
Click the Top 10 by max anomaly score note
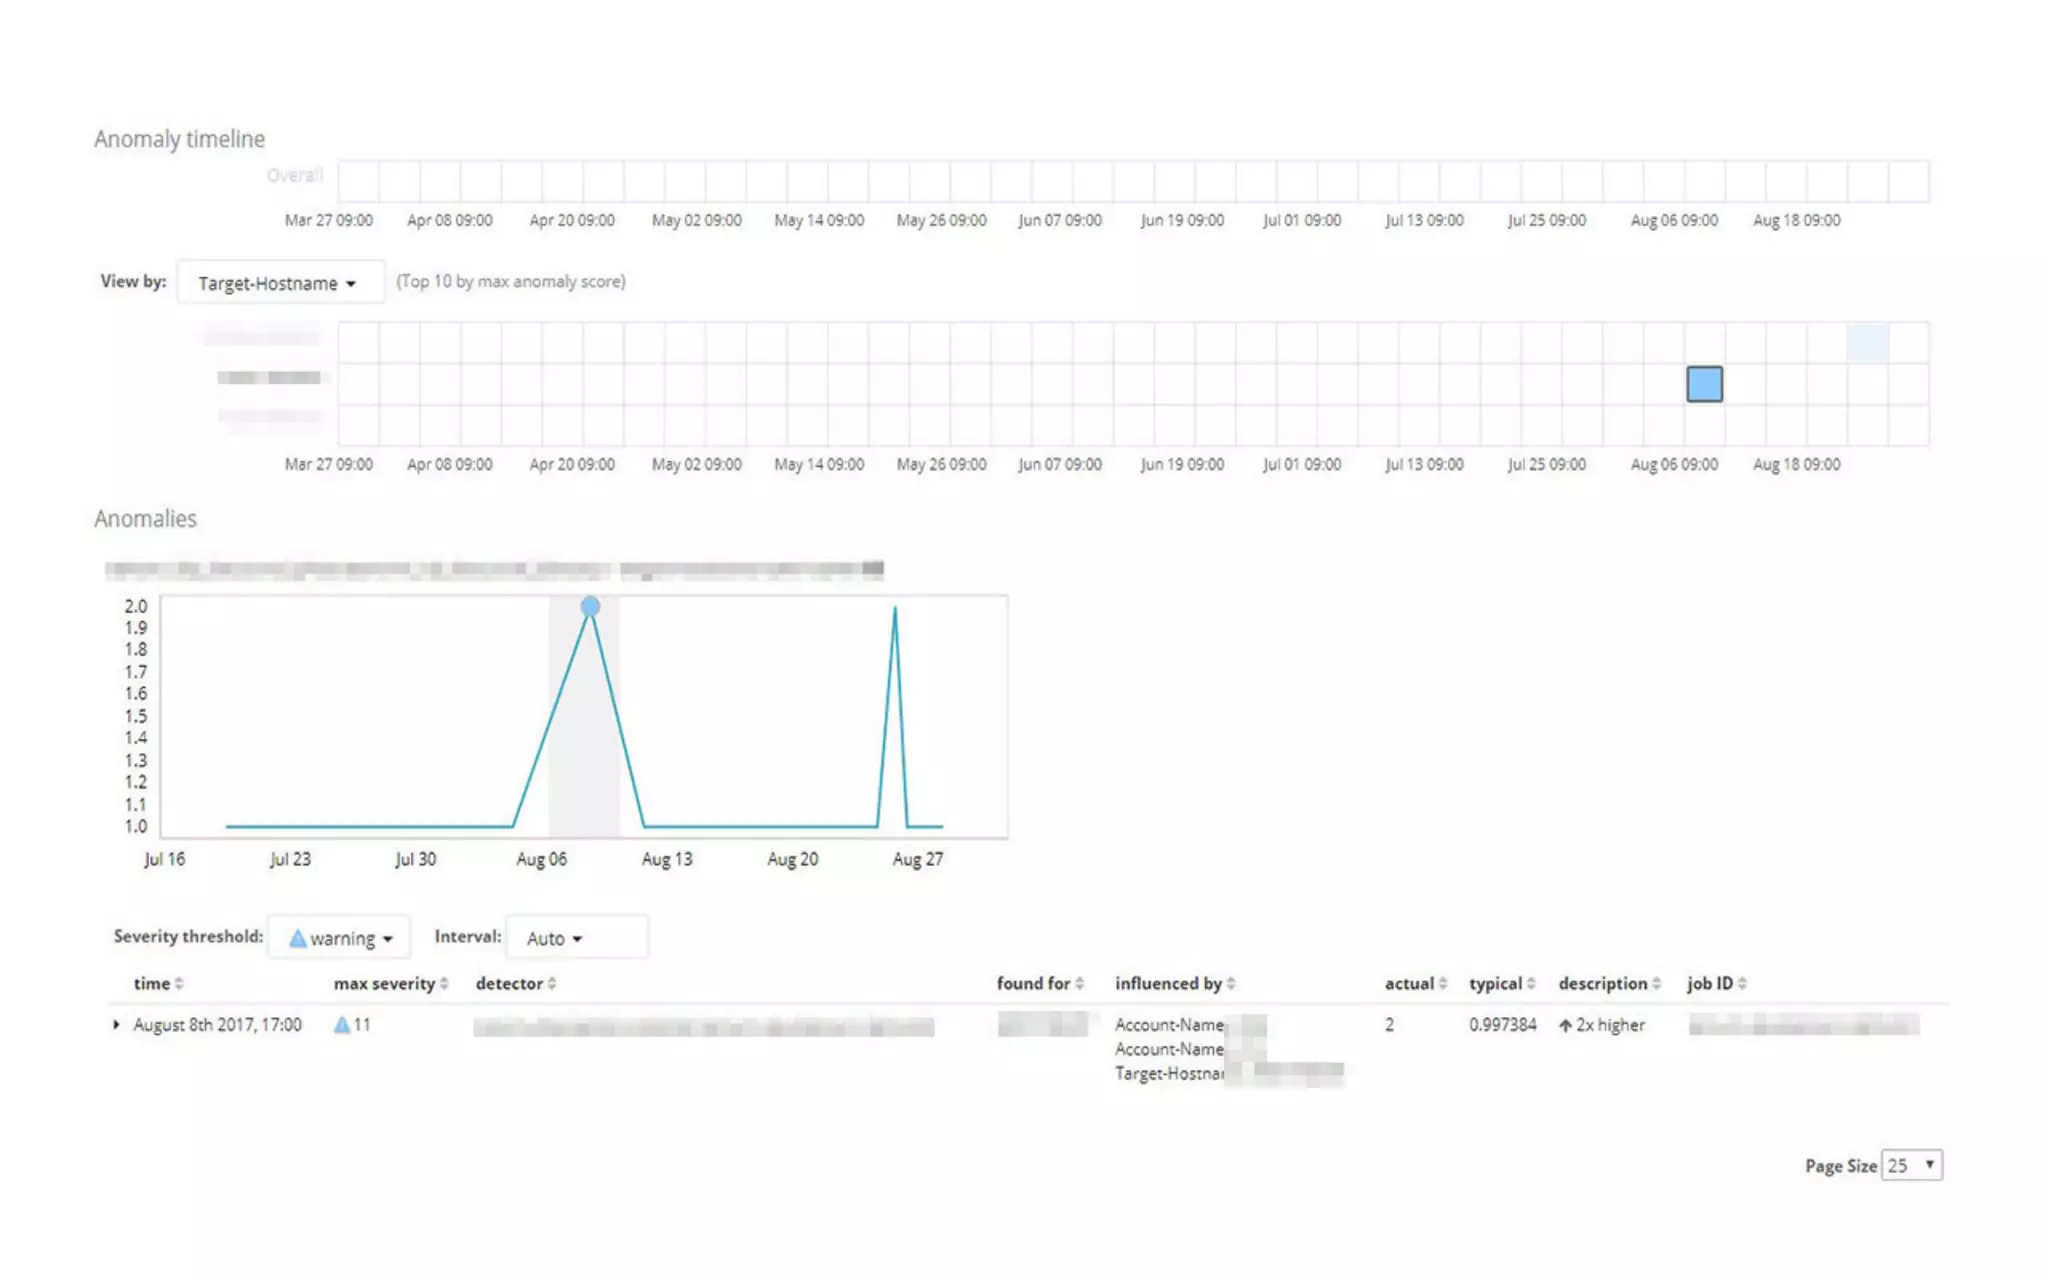point(511,282)
